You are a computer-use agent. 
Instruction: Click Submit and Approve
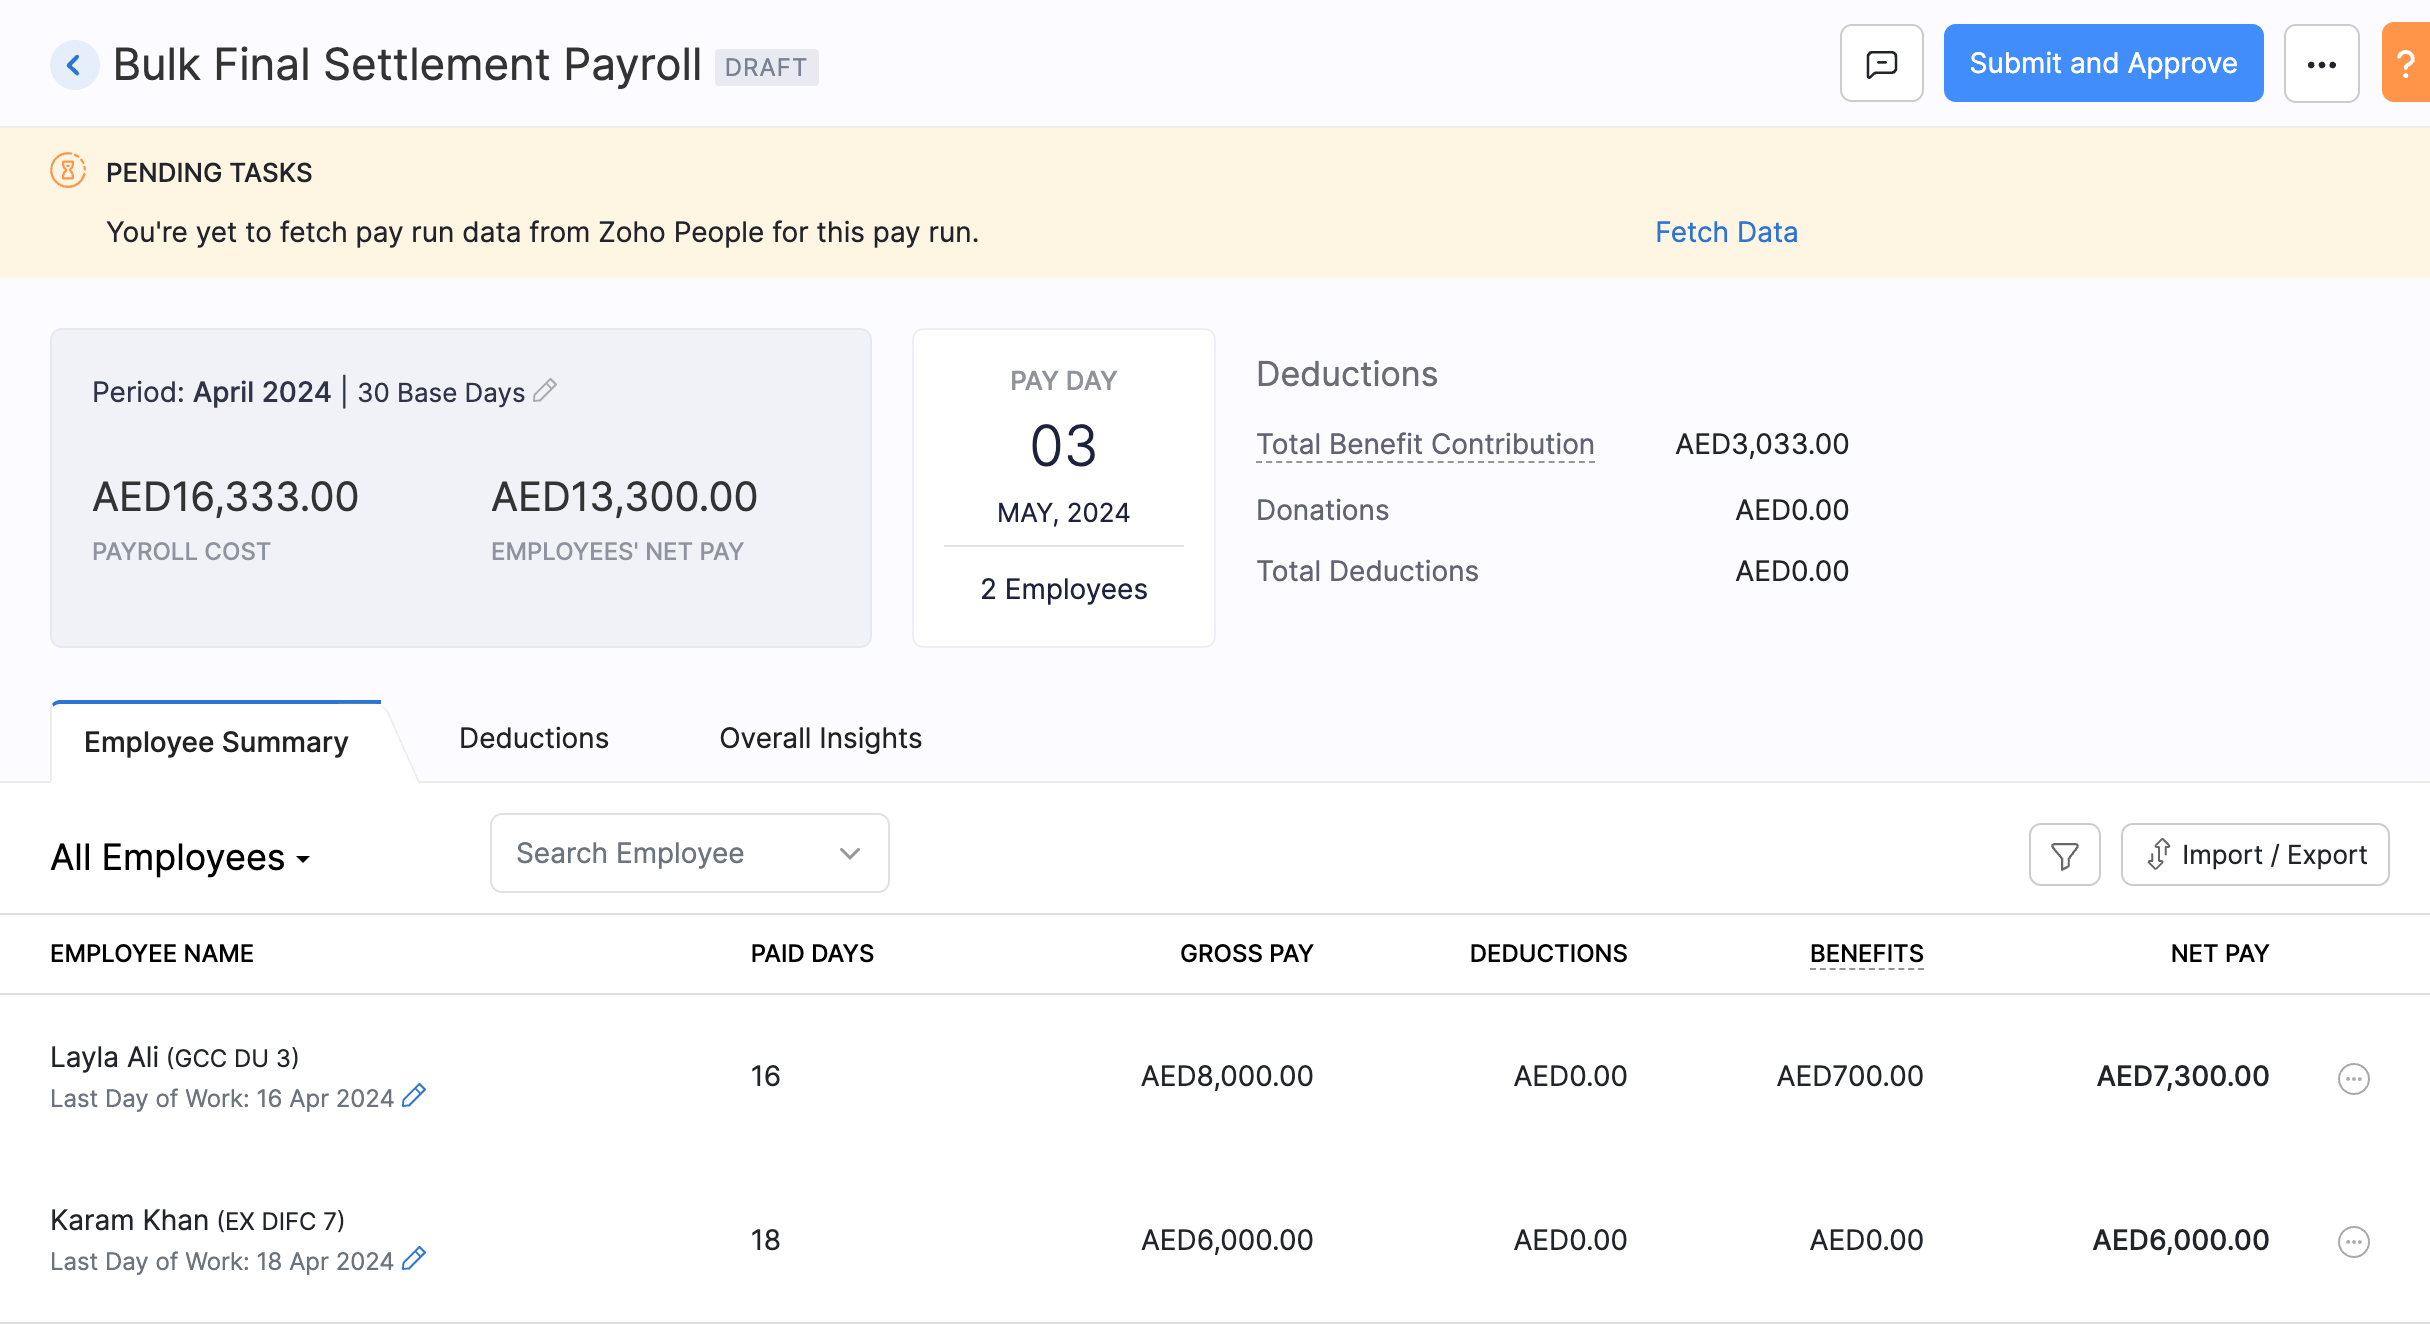(2103, 63)
